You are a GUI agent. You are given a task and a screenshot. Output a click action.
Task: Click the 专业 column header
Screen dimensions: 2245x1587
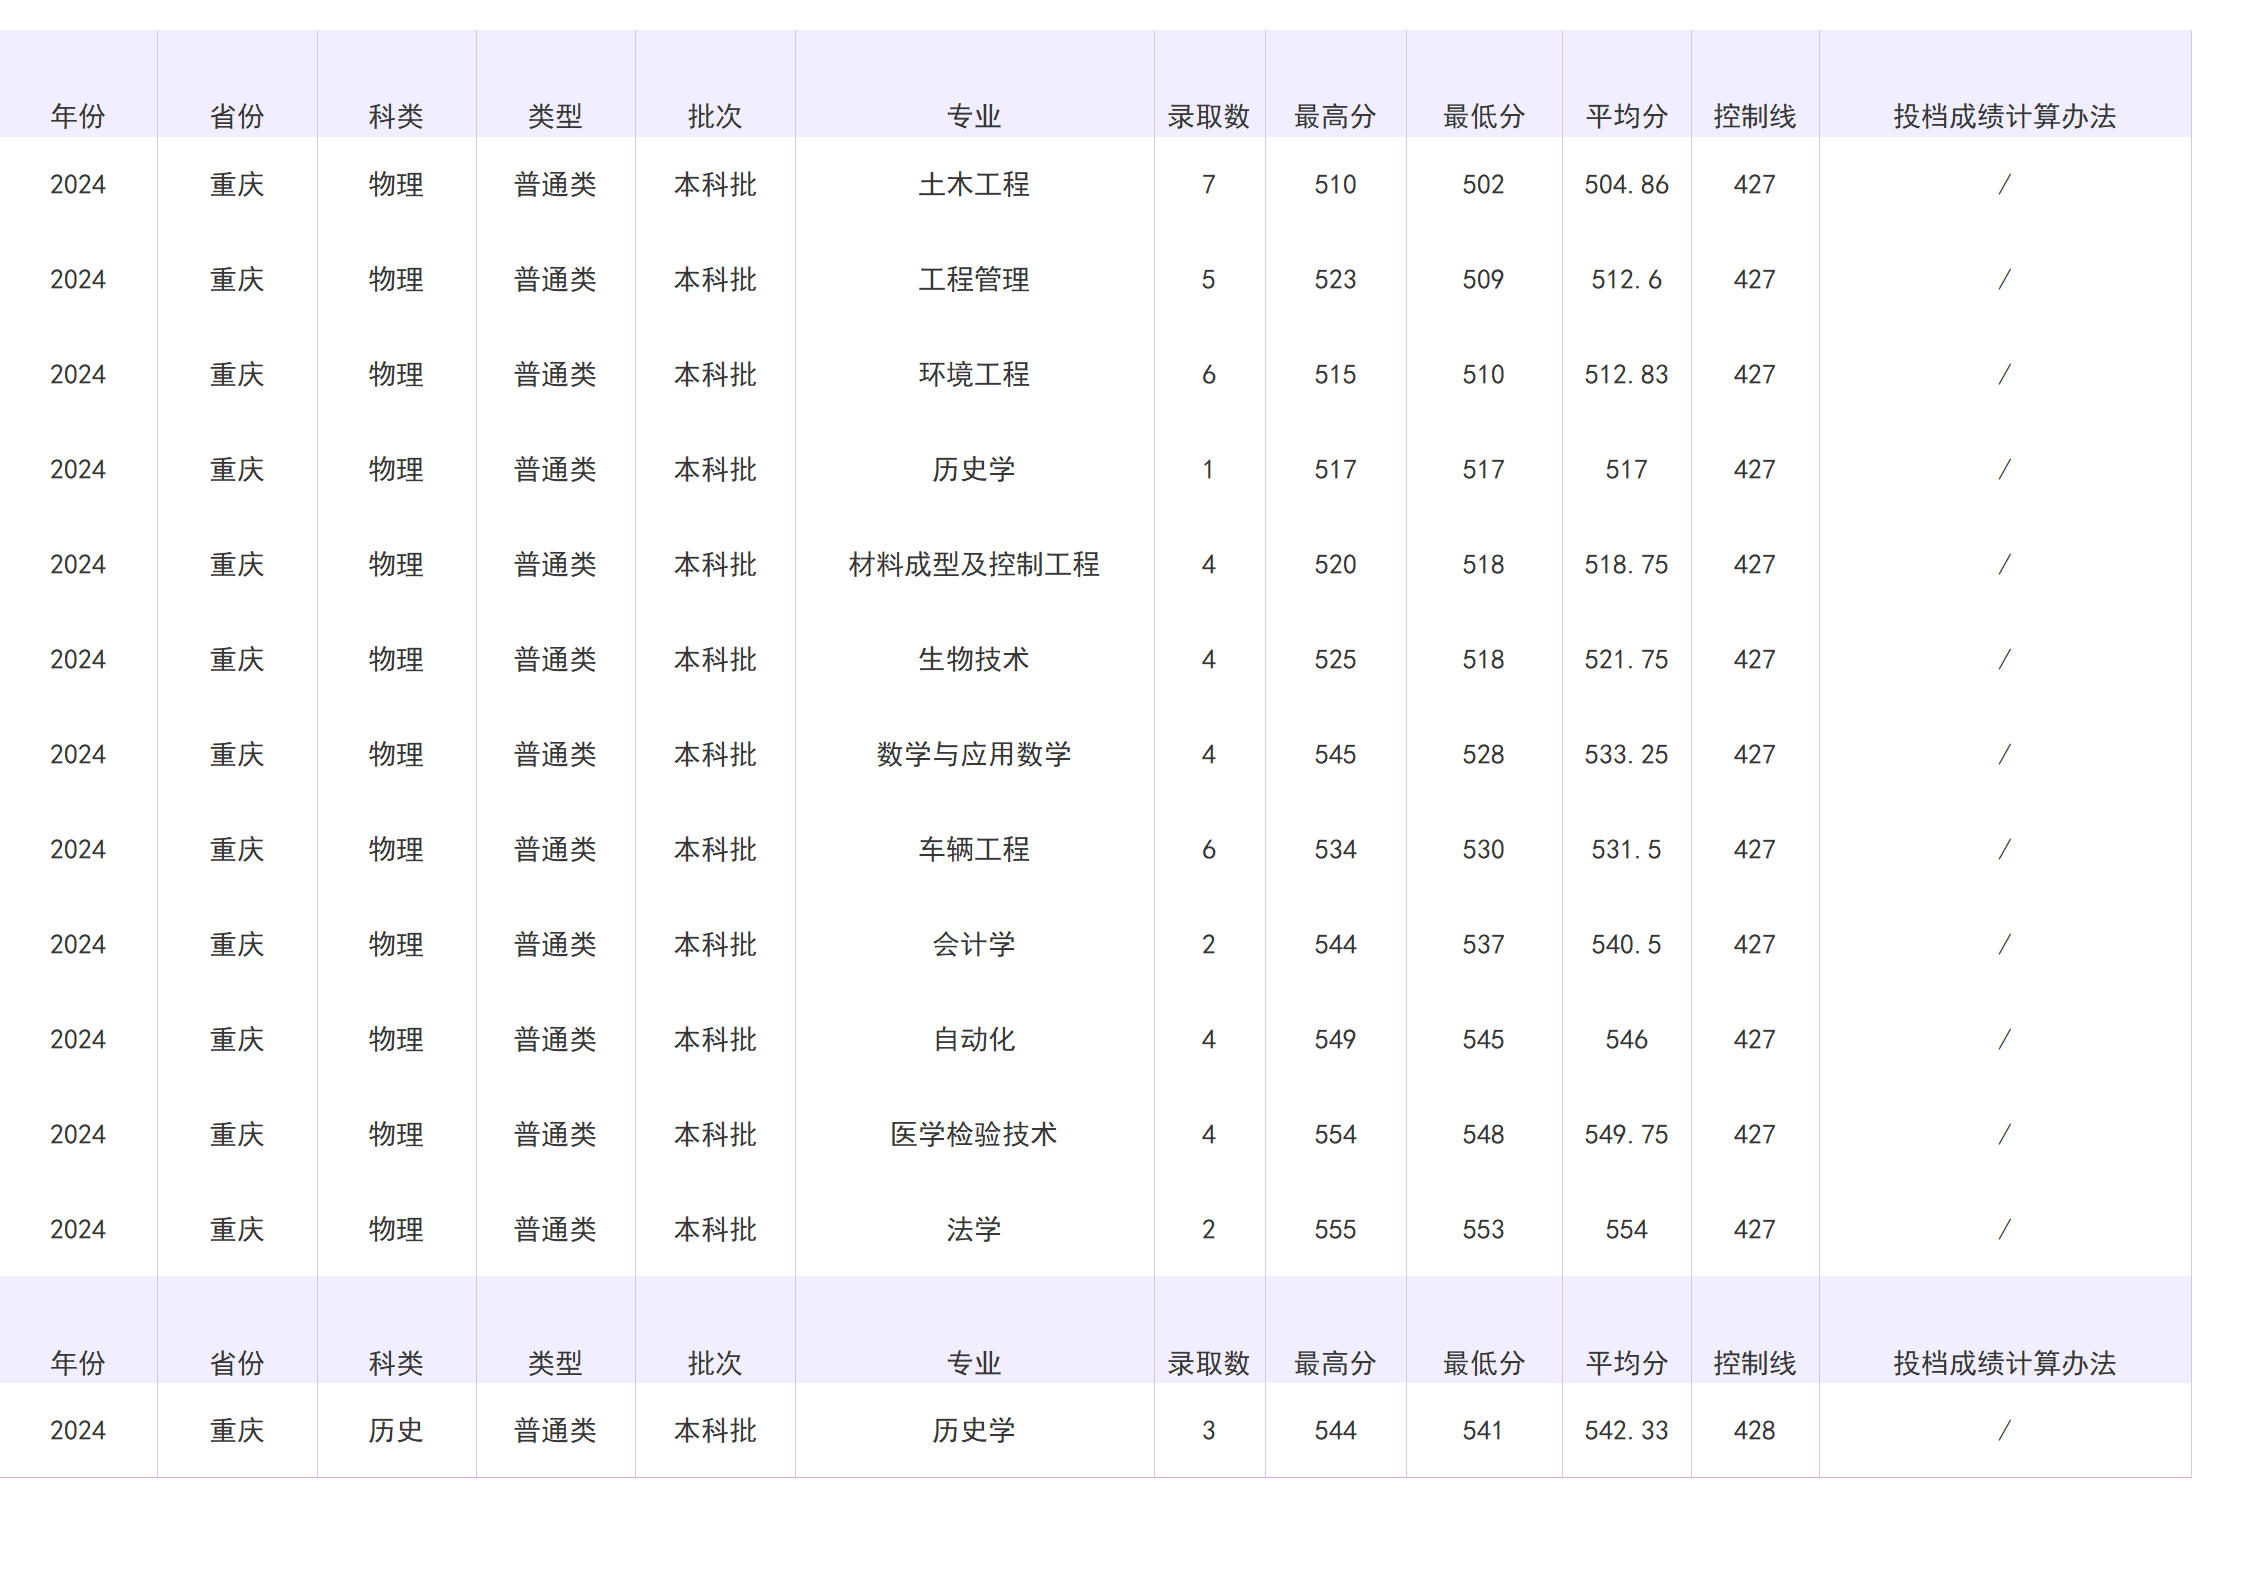tap(973, 115)
